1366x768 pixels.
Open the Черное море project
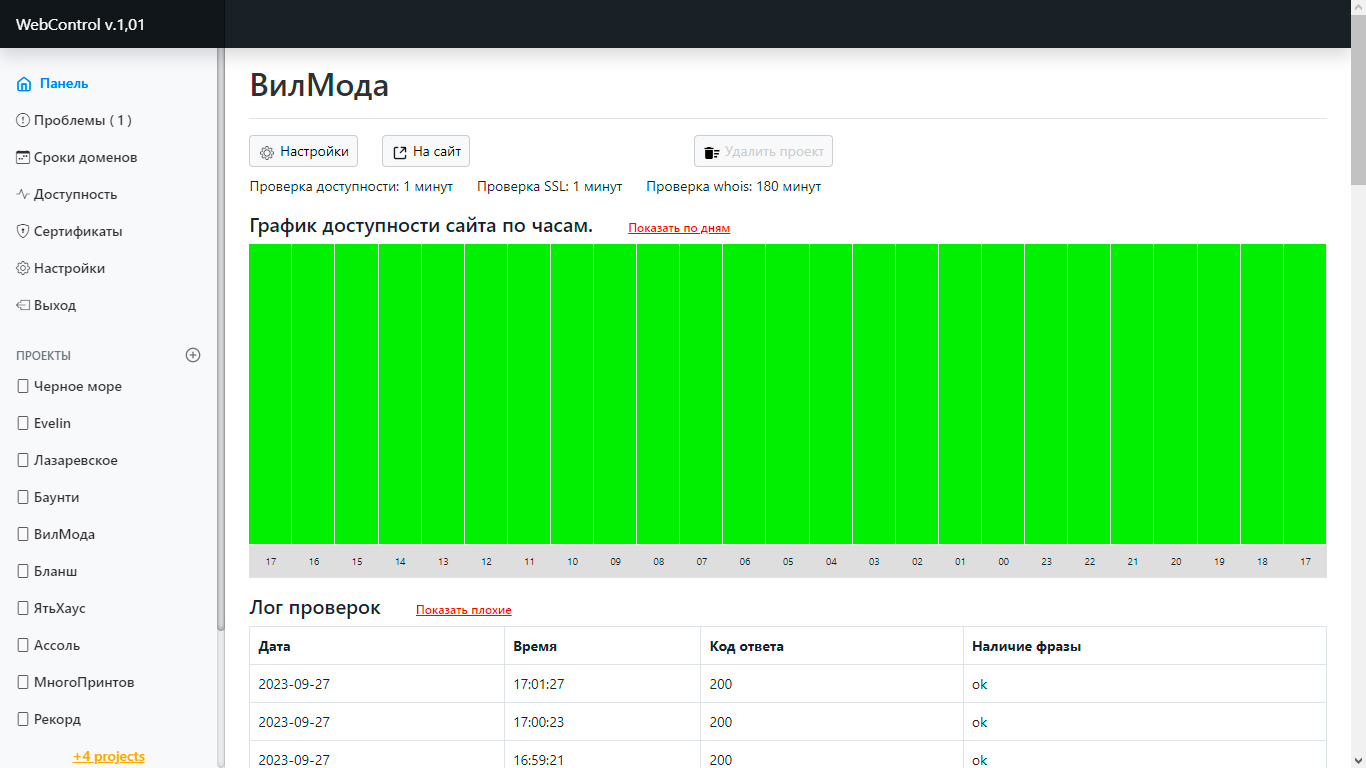pos(77,386)
